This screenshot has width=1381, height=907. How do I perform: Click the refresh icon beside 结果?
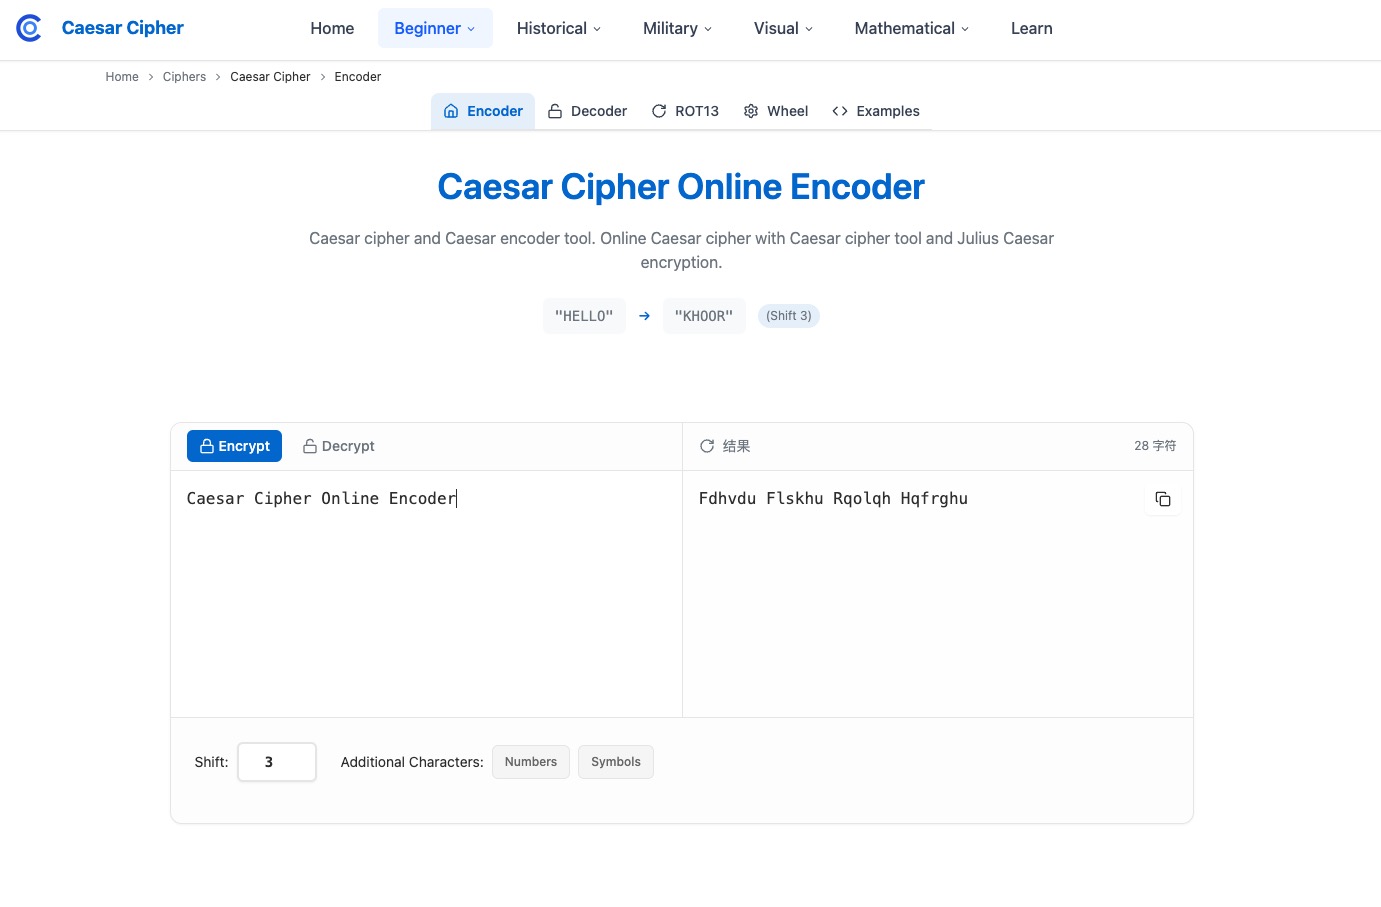(707, 446)
